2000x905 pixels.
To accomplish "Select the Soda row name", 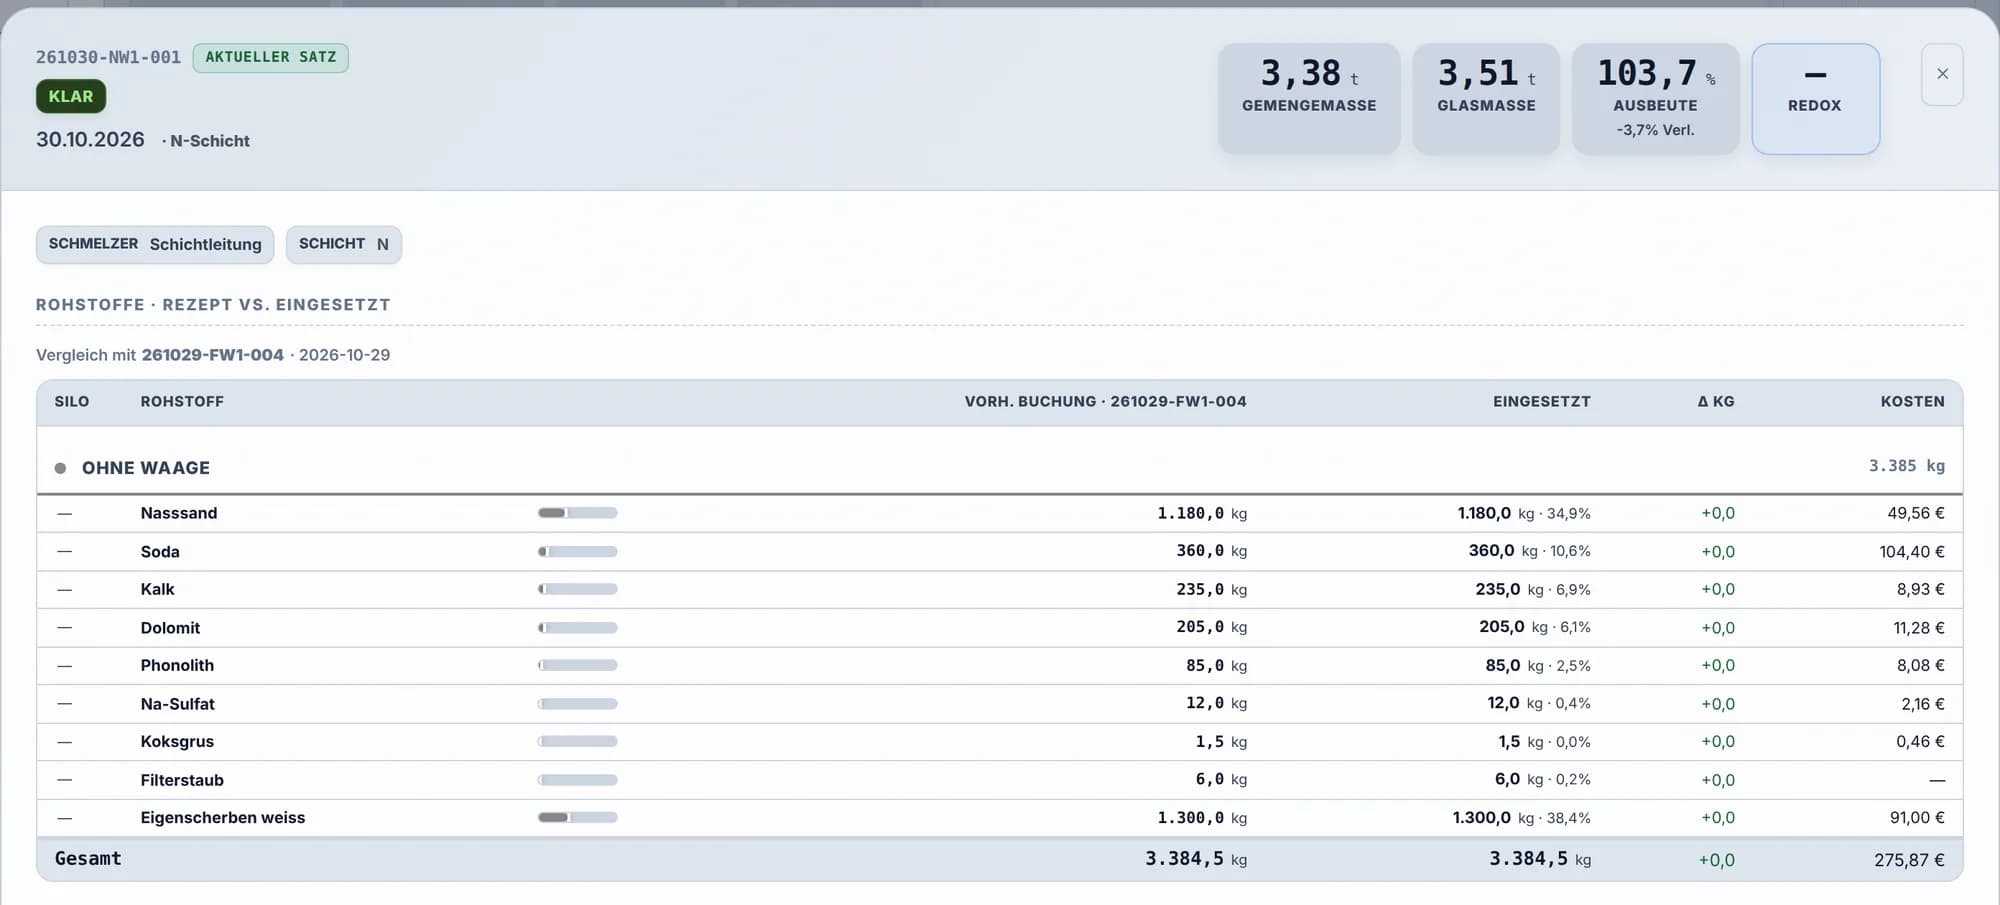I will pos(160,551).
